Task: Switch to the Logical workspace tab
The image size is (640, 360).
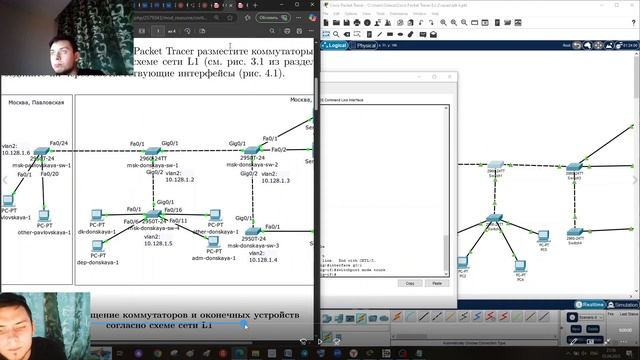Action: (x=334, y=45)
